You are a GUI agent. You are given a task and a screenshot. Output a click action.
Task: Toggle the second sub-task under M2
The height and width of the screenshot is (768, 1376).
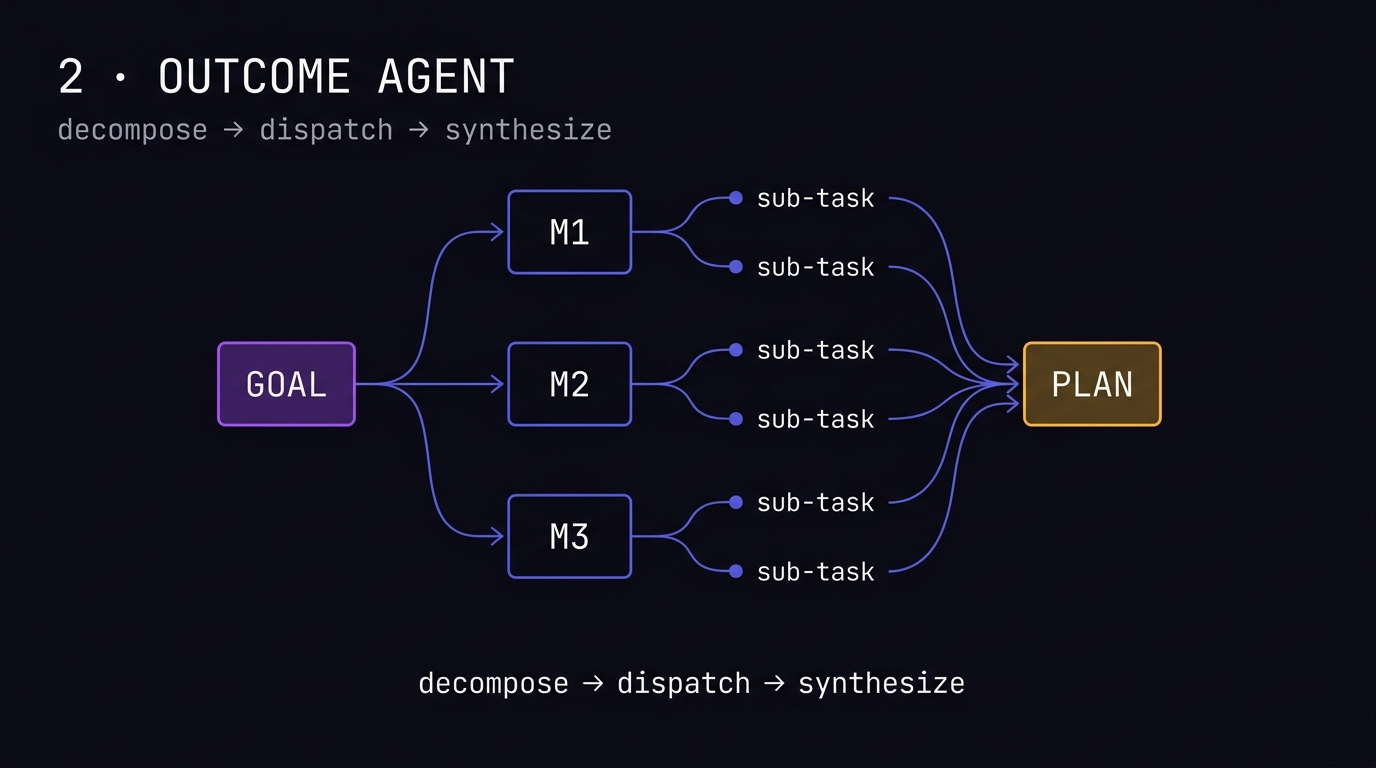pos(815,419)
